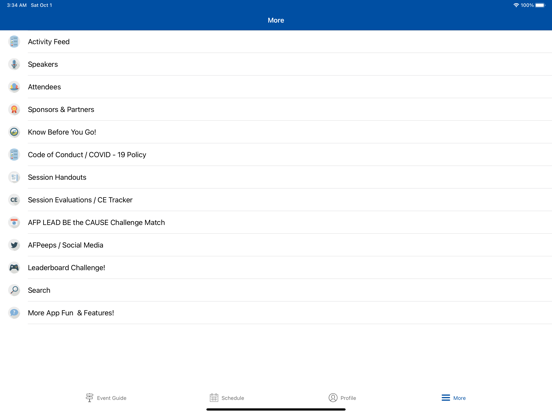
Task: Tap the Sponsors & Partners ribbon icon
Action: 14,109
